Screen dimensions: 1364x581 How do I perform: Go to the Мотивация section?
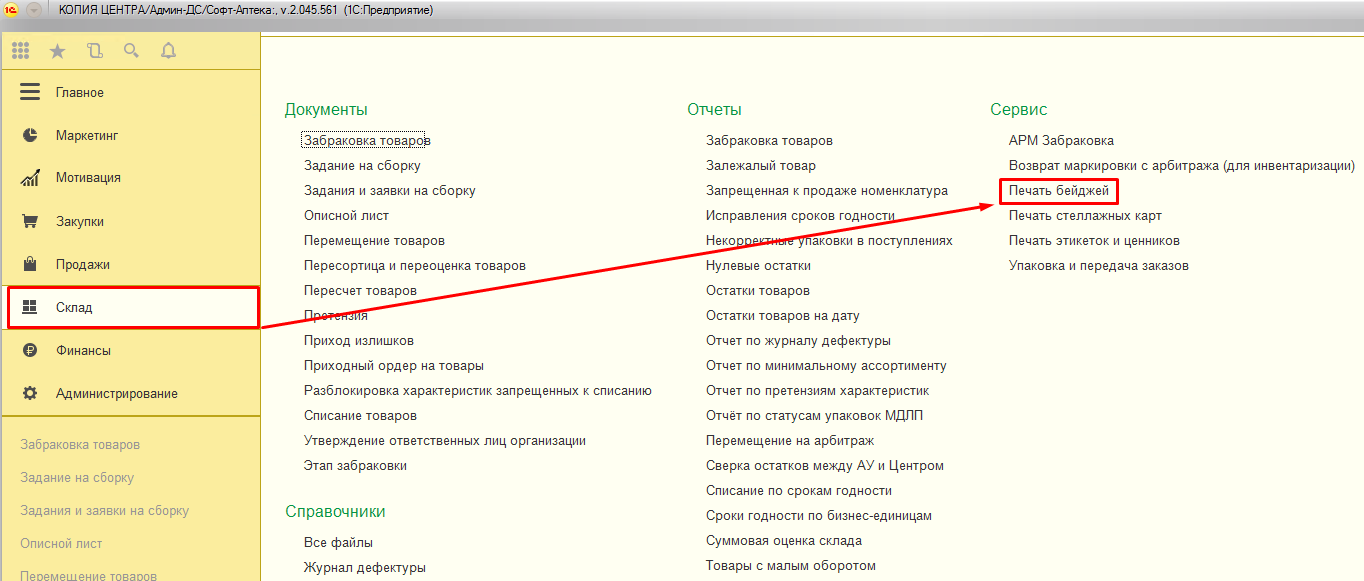click(x=88, y=178)
